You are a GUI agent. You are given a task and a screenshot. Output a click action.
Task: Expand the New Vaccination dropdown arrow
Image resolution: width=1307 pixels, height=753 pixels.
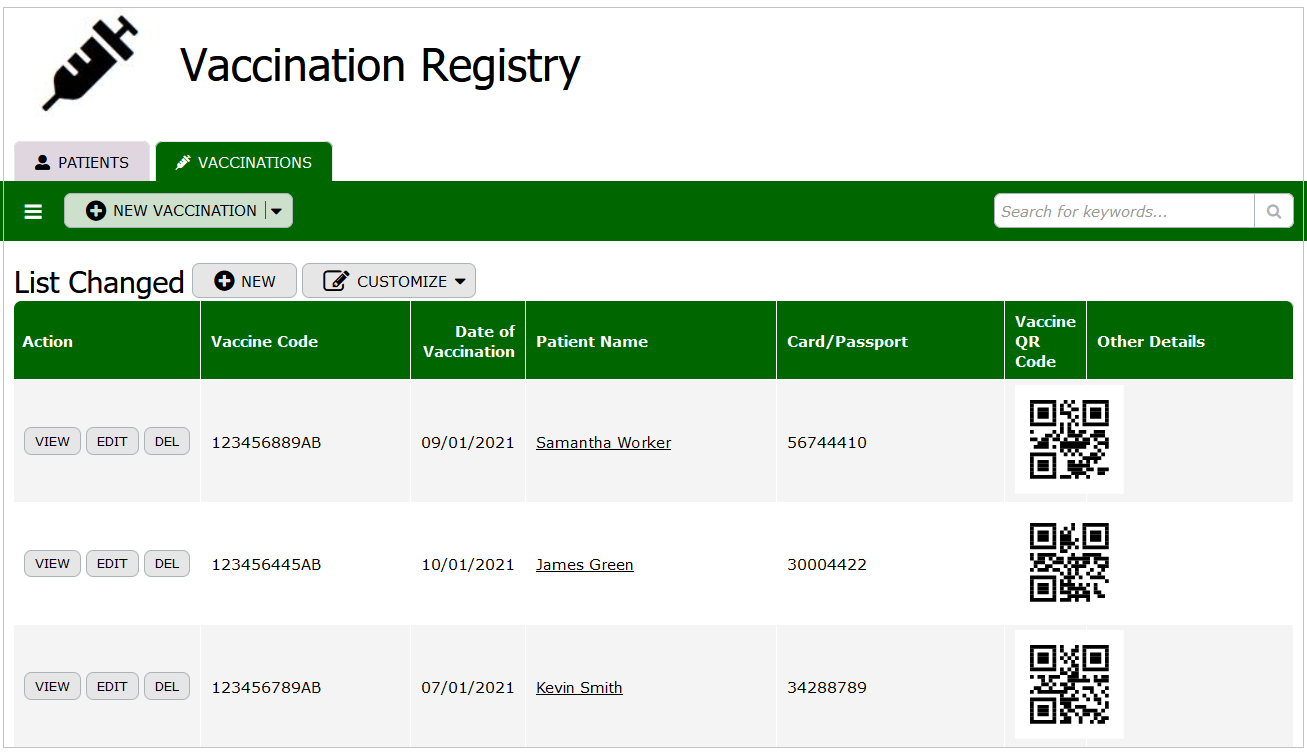coord(277,211)
